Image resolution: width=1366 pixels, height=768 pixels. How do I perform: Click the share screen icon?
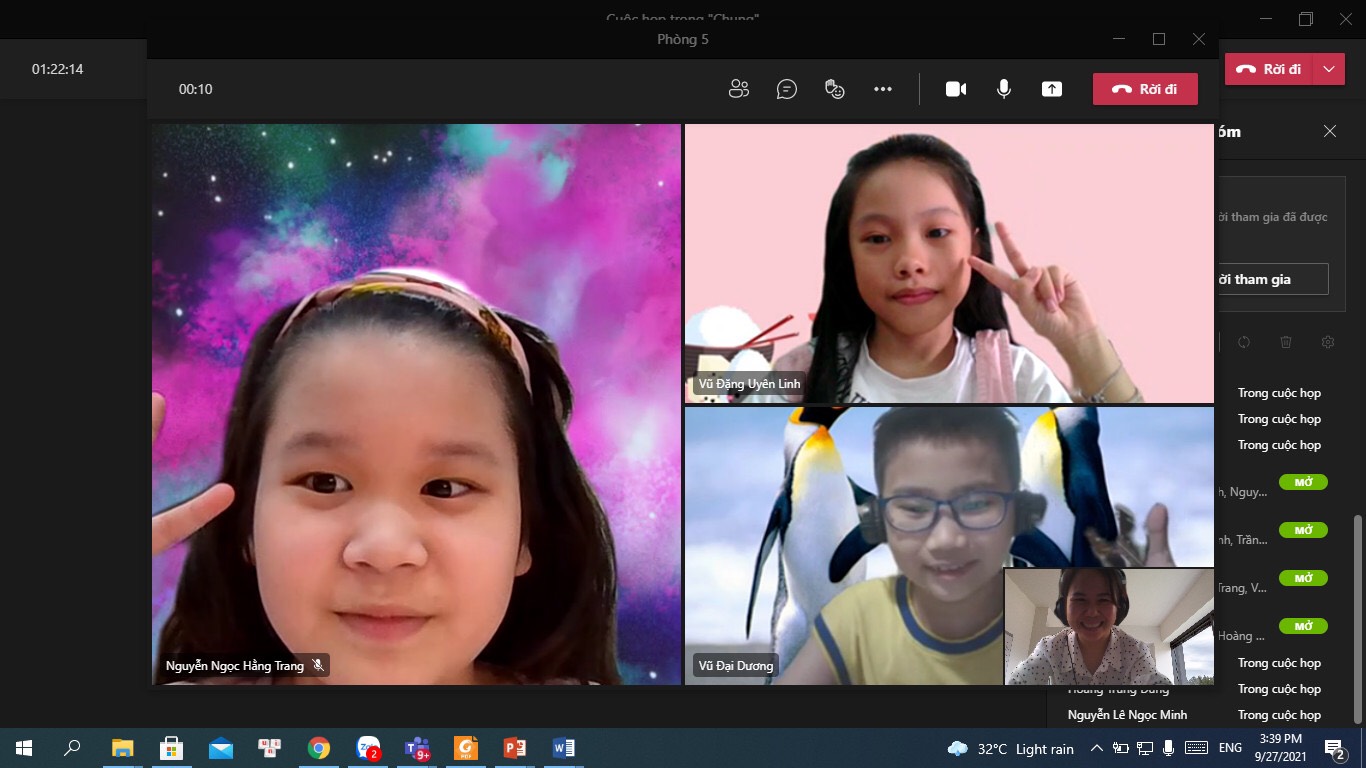tap(1052, 89)
